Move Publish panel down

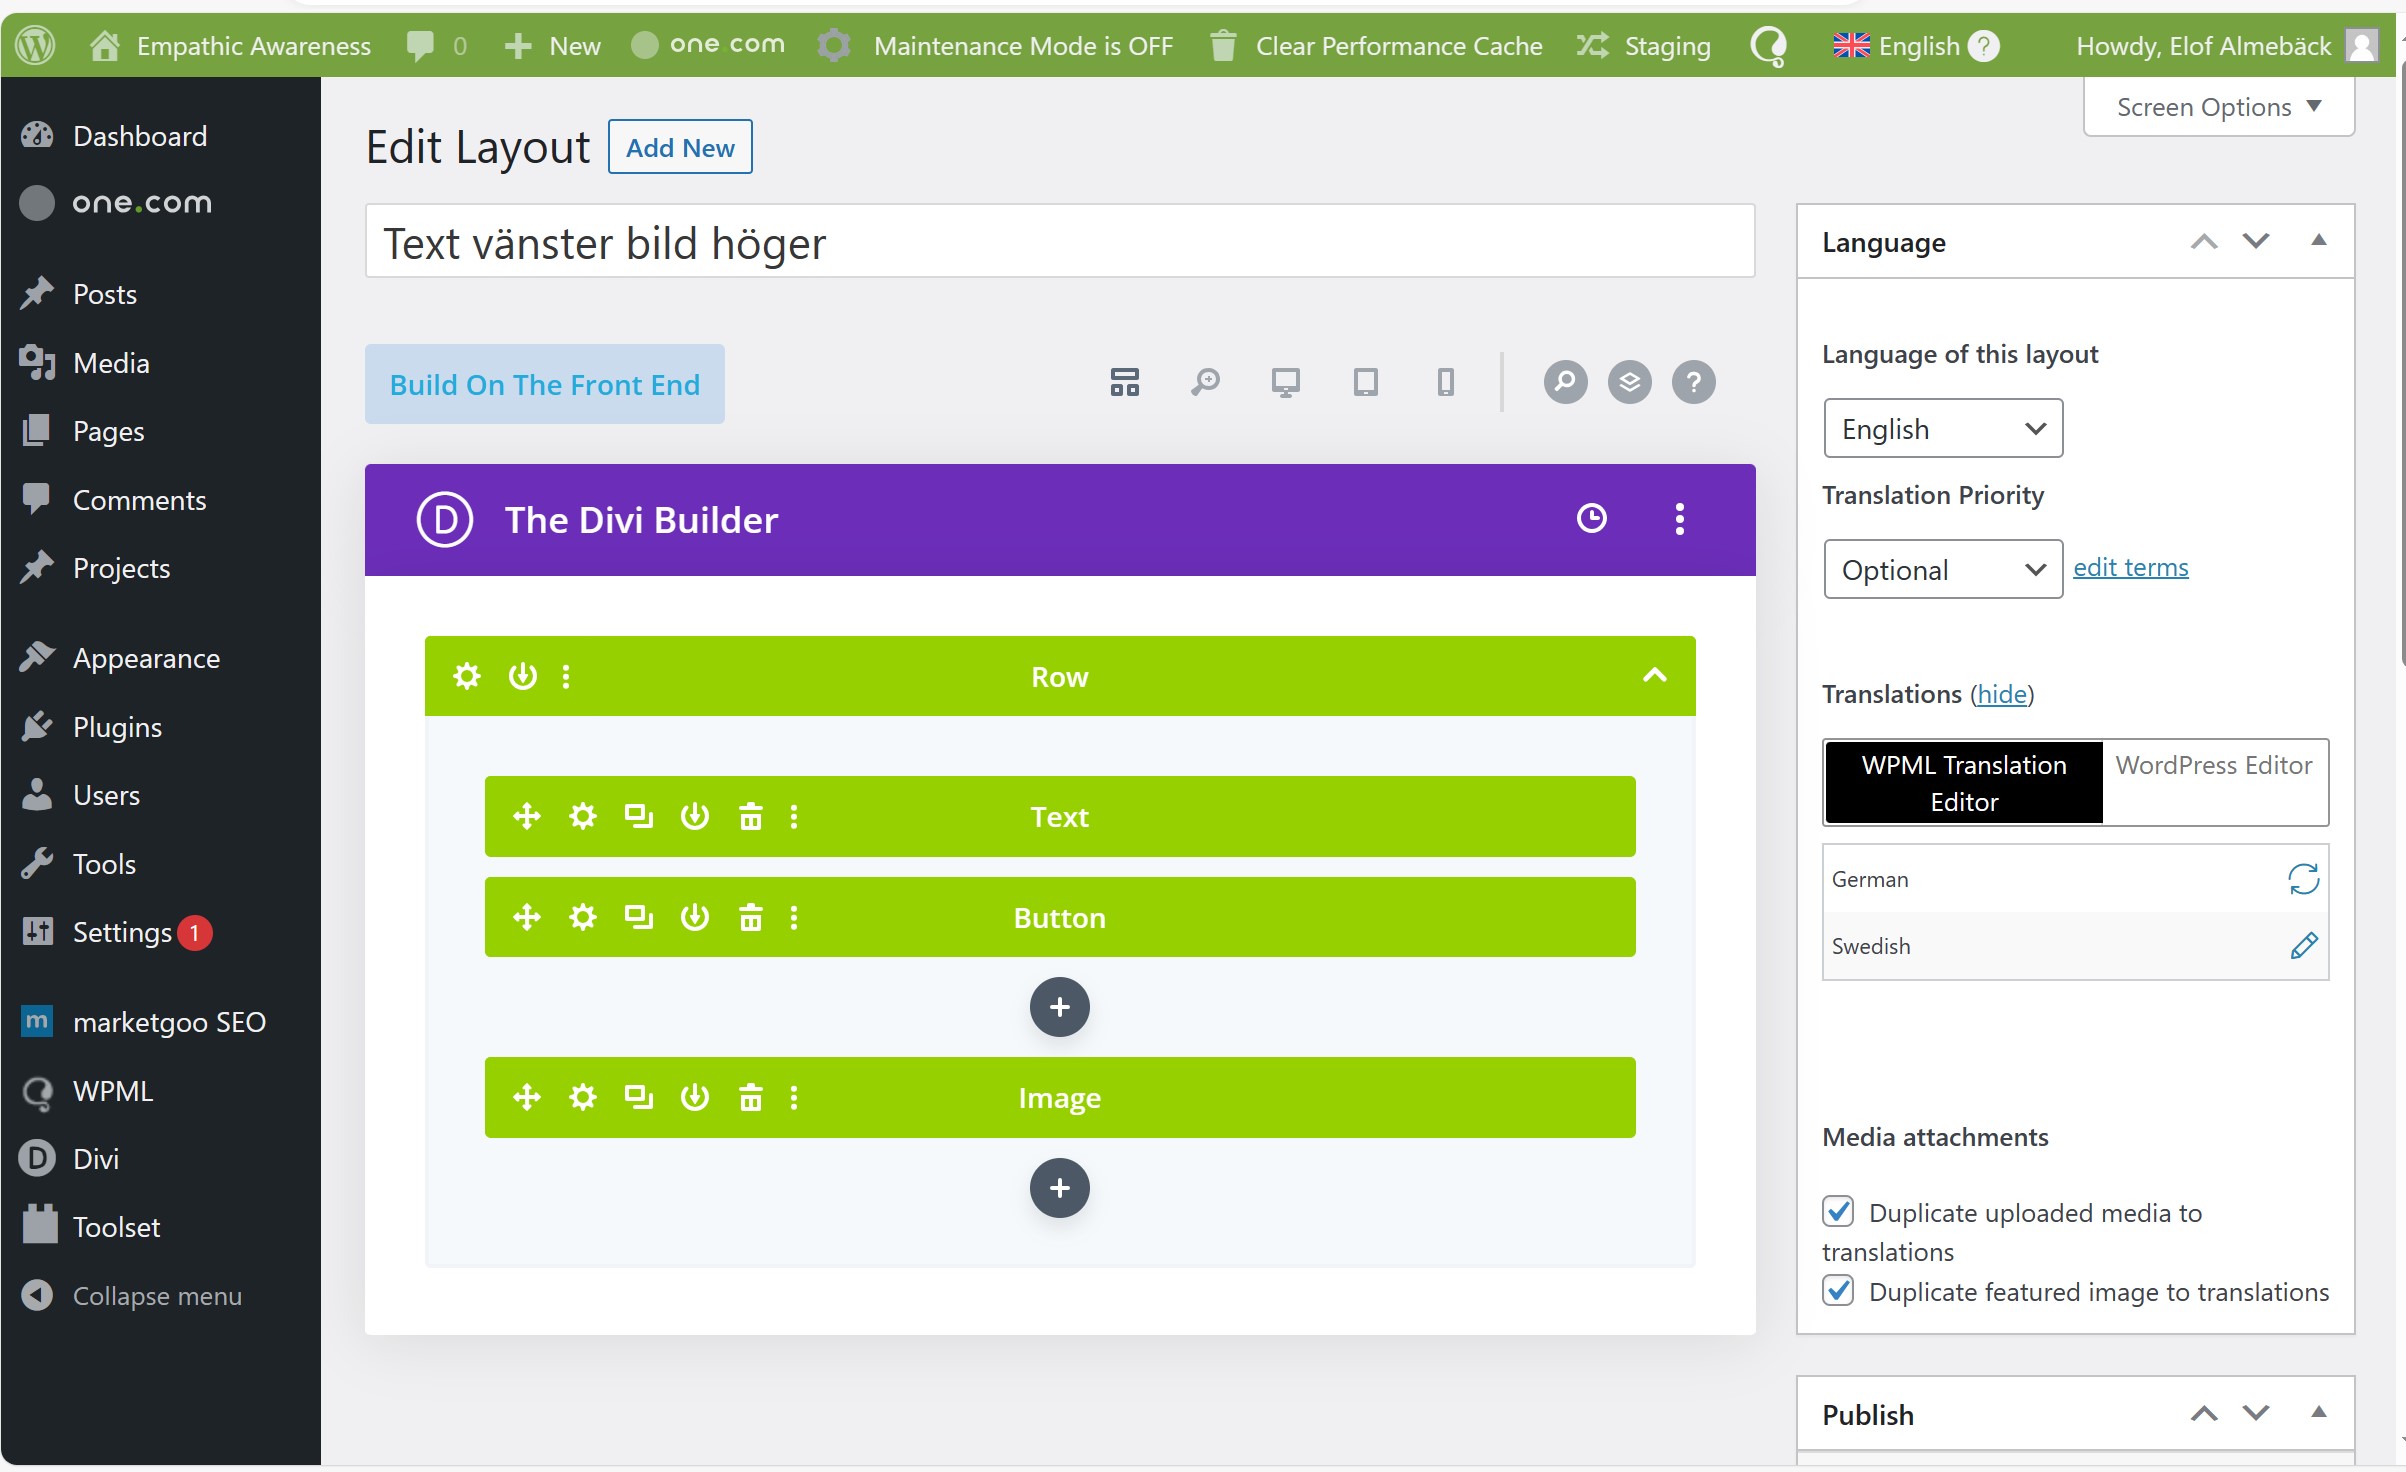click(2256, 1413)
